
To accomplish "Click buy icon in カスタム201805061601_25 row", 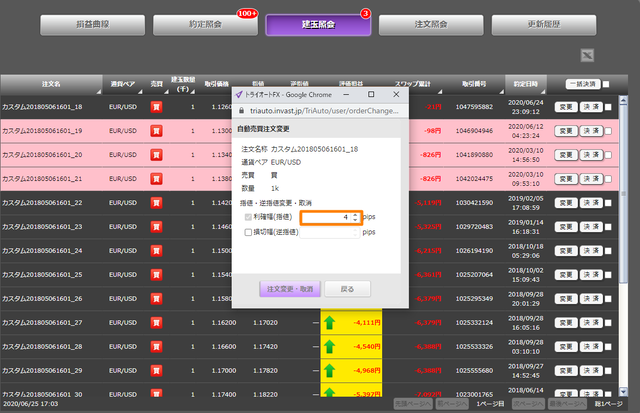I will (156, 275).
